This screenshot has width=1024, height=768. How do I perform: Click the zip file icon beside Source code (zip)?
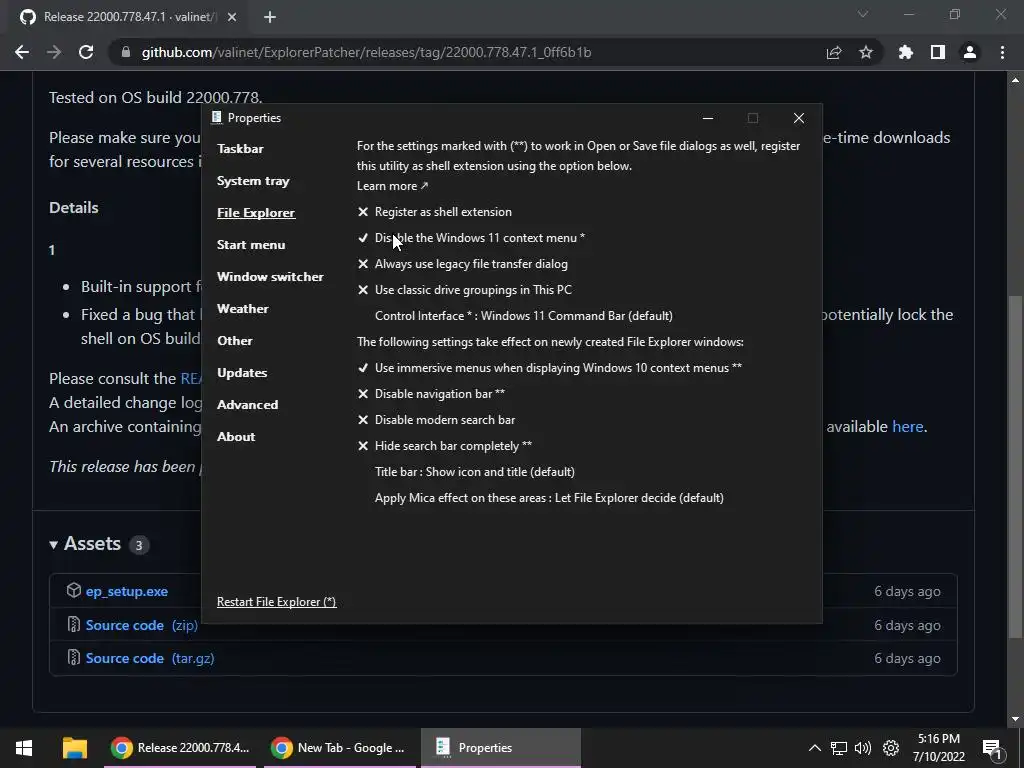point(74,624)
